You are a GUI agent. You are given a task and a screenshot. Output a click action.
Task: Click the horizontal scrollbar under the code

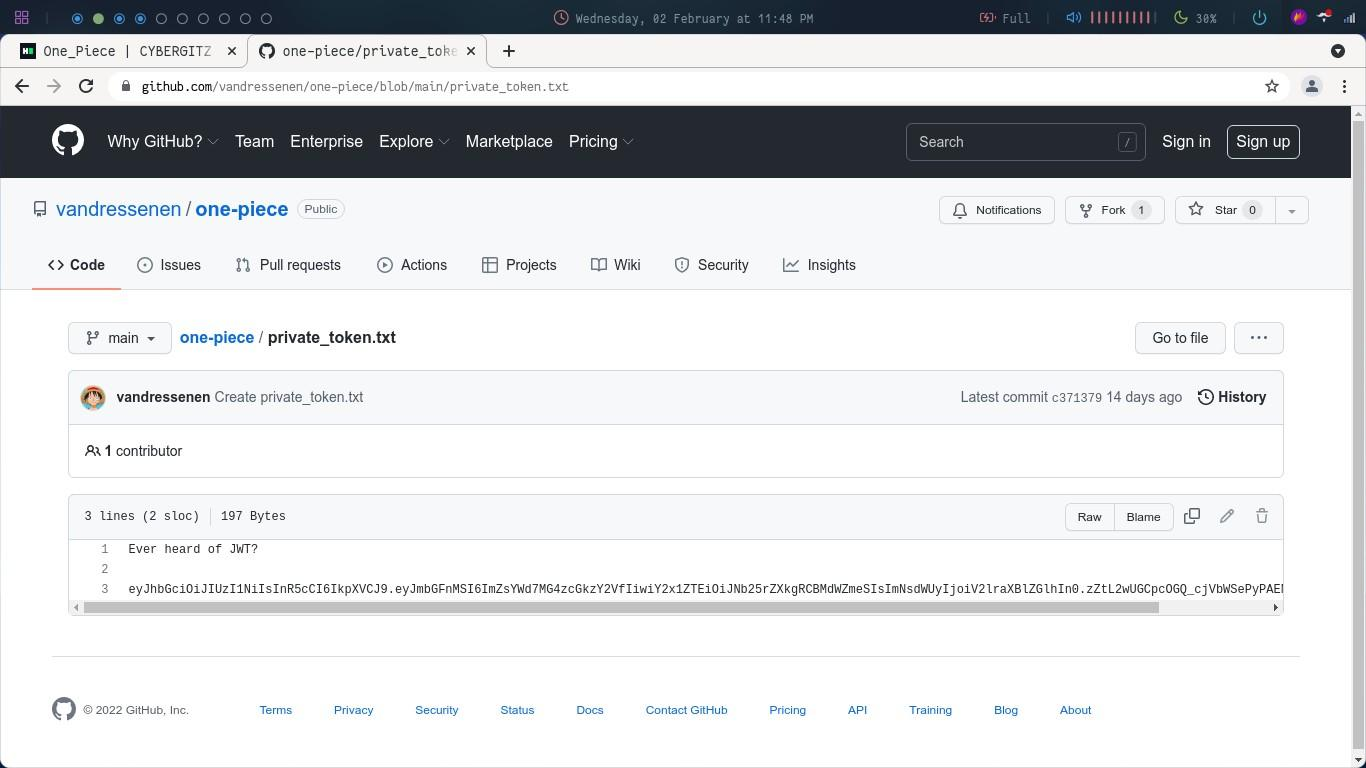[x=621, y=607]
